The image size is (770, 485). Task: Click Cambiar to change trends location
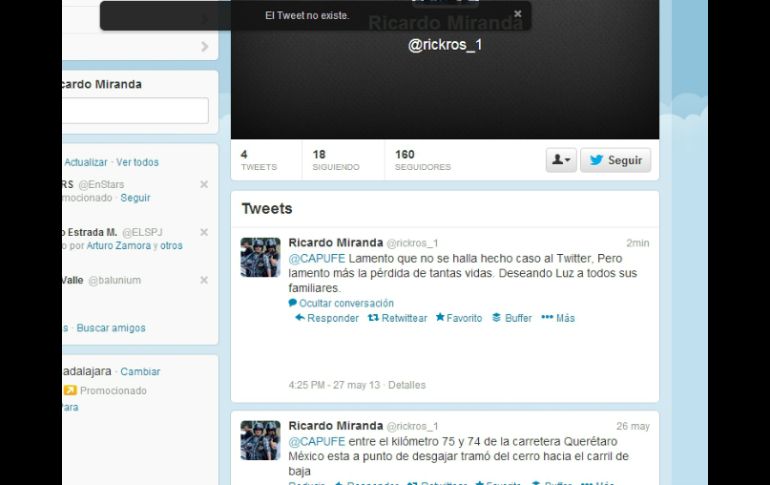click(140, 372)
